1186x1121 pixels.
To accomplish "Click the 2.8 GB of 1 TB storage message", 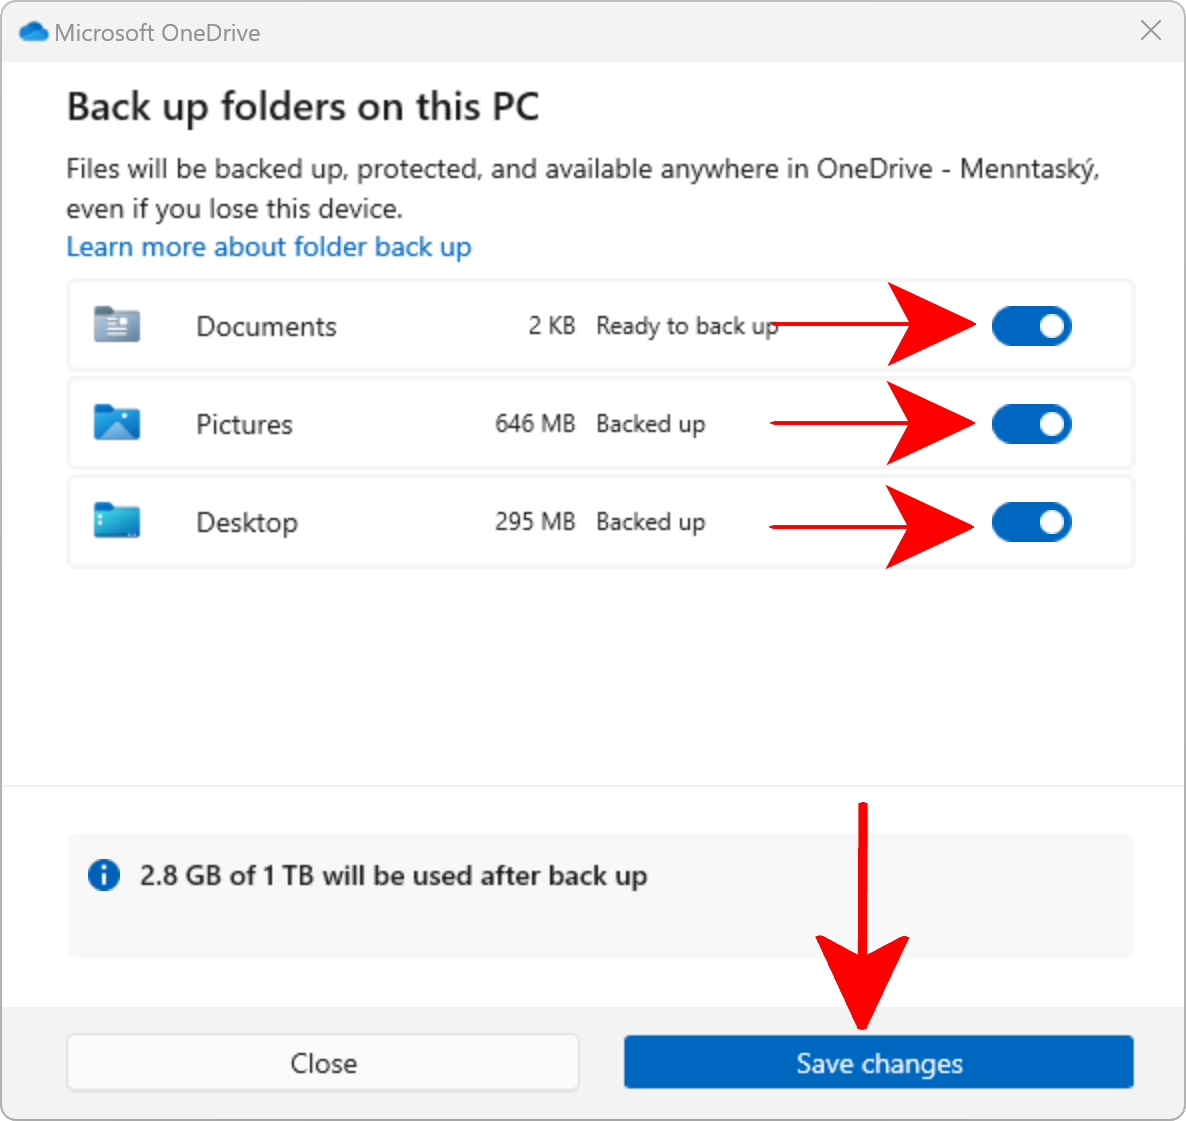I will coord(393,876).
